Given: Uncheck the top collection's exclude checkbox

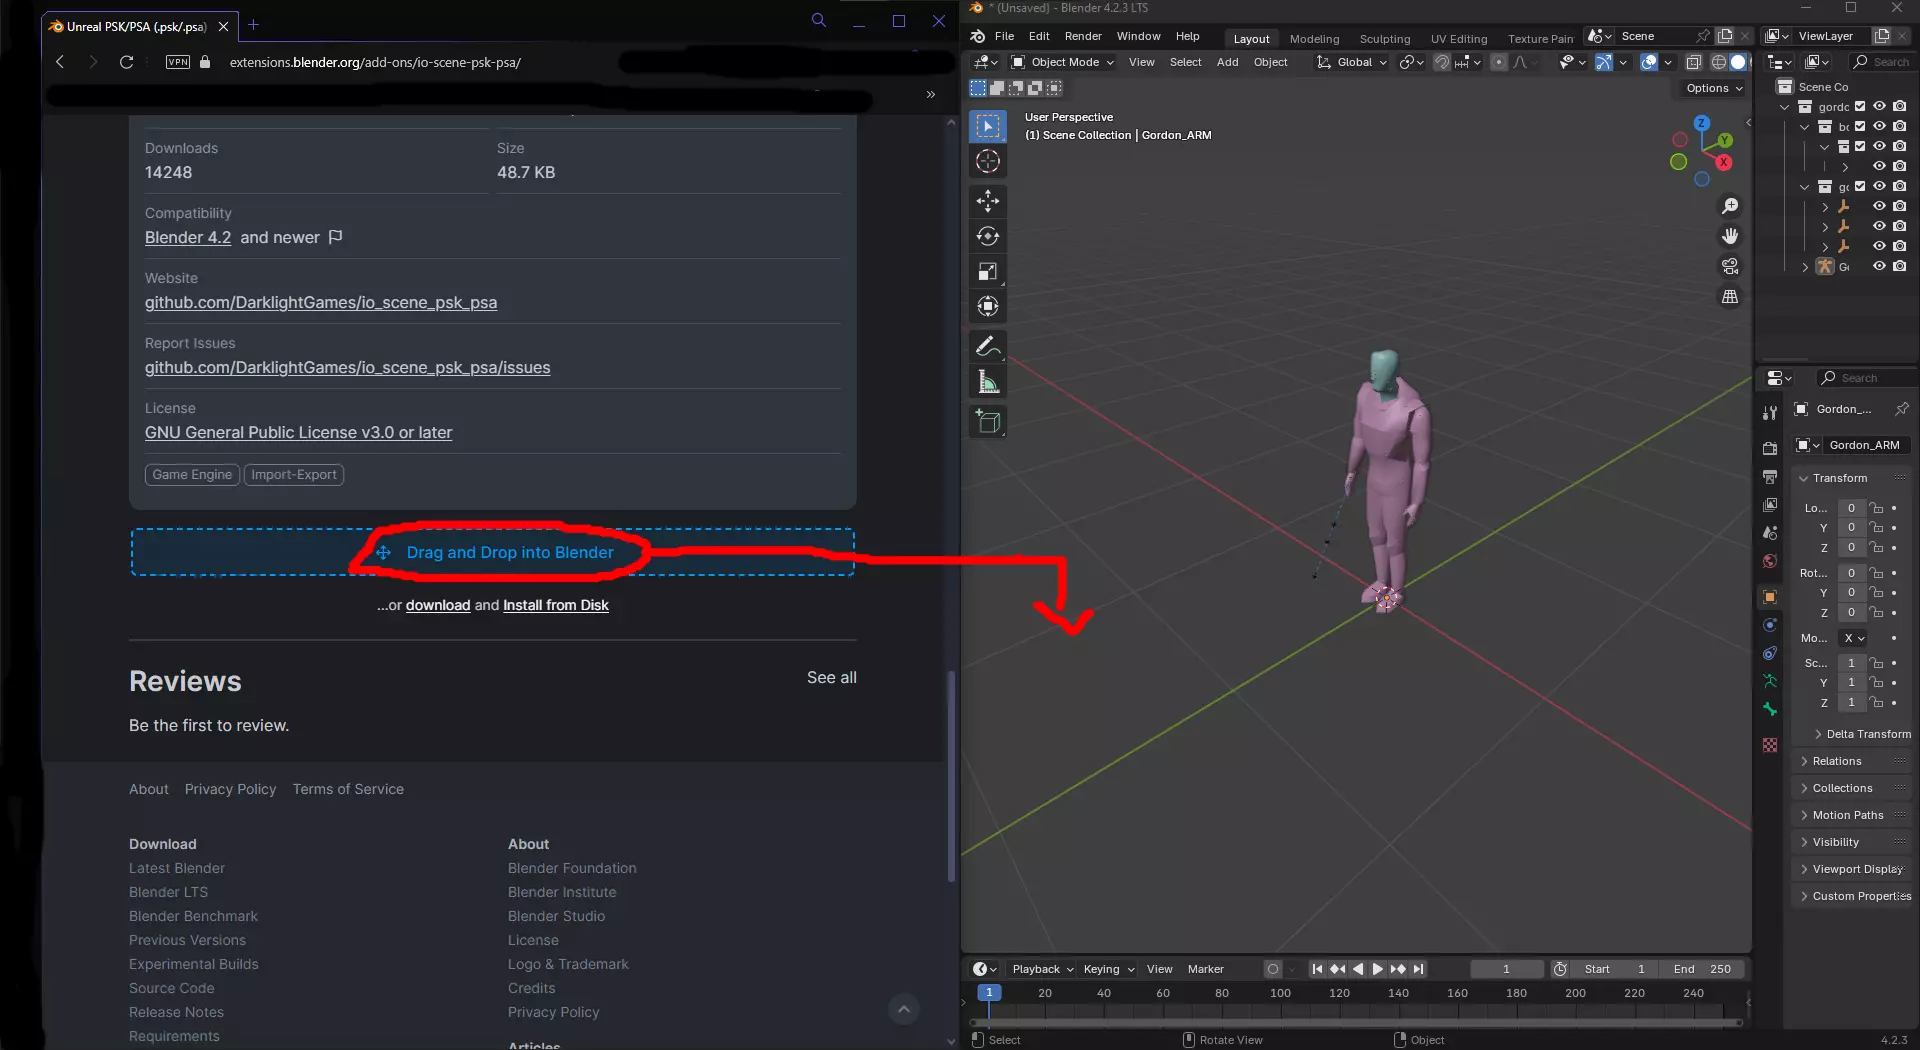Looking at the screenshot, I should (x=1860, y=106).
